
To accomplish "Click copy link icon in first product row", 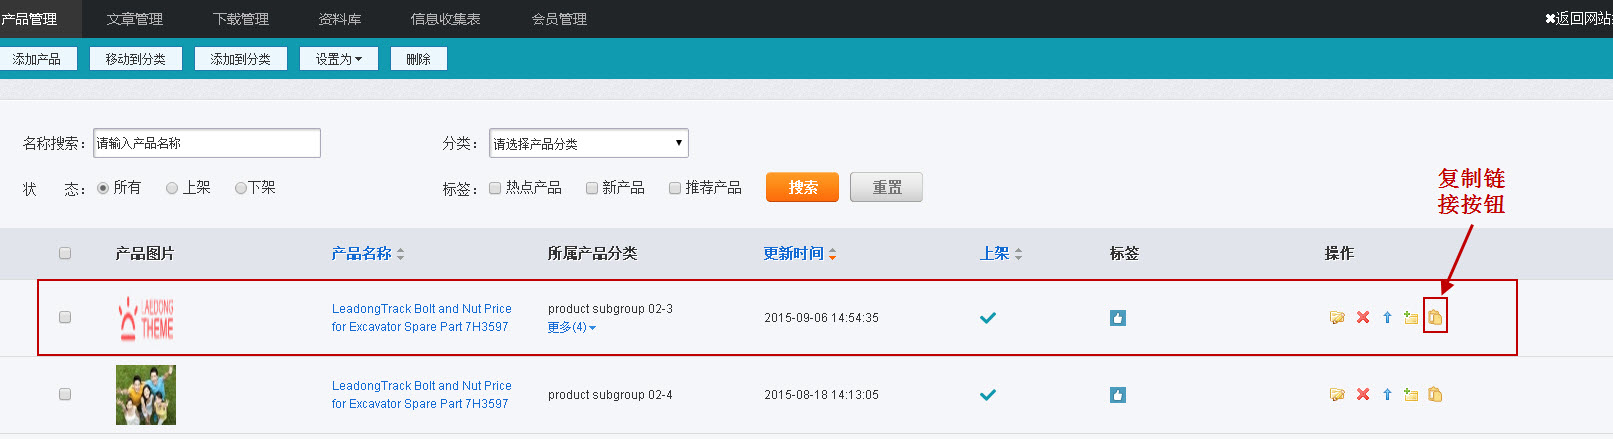I will (1435, 317).
